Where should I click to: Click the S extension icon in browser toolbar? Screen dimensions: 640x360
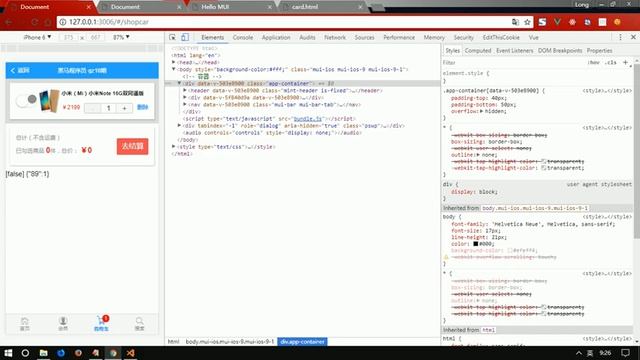click(x=542, y=22)
